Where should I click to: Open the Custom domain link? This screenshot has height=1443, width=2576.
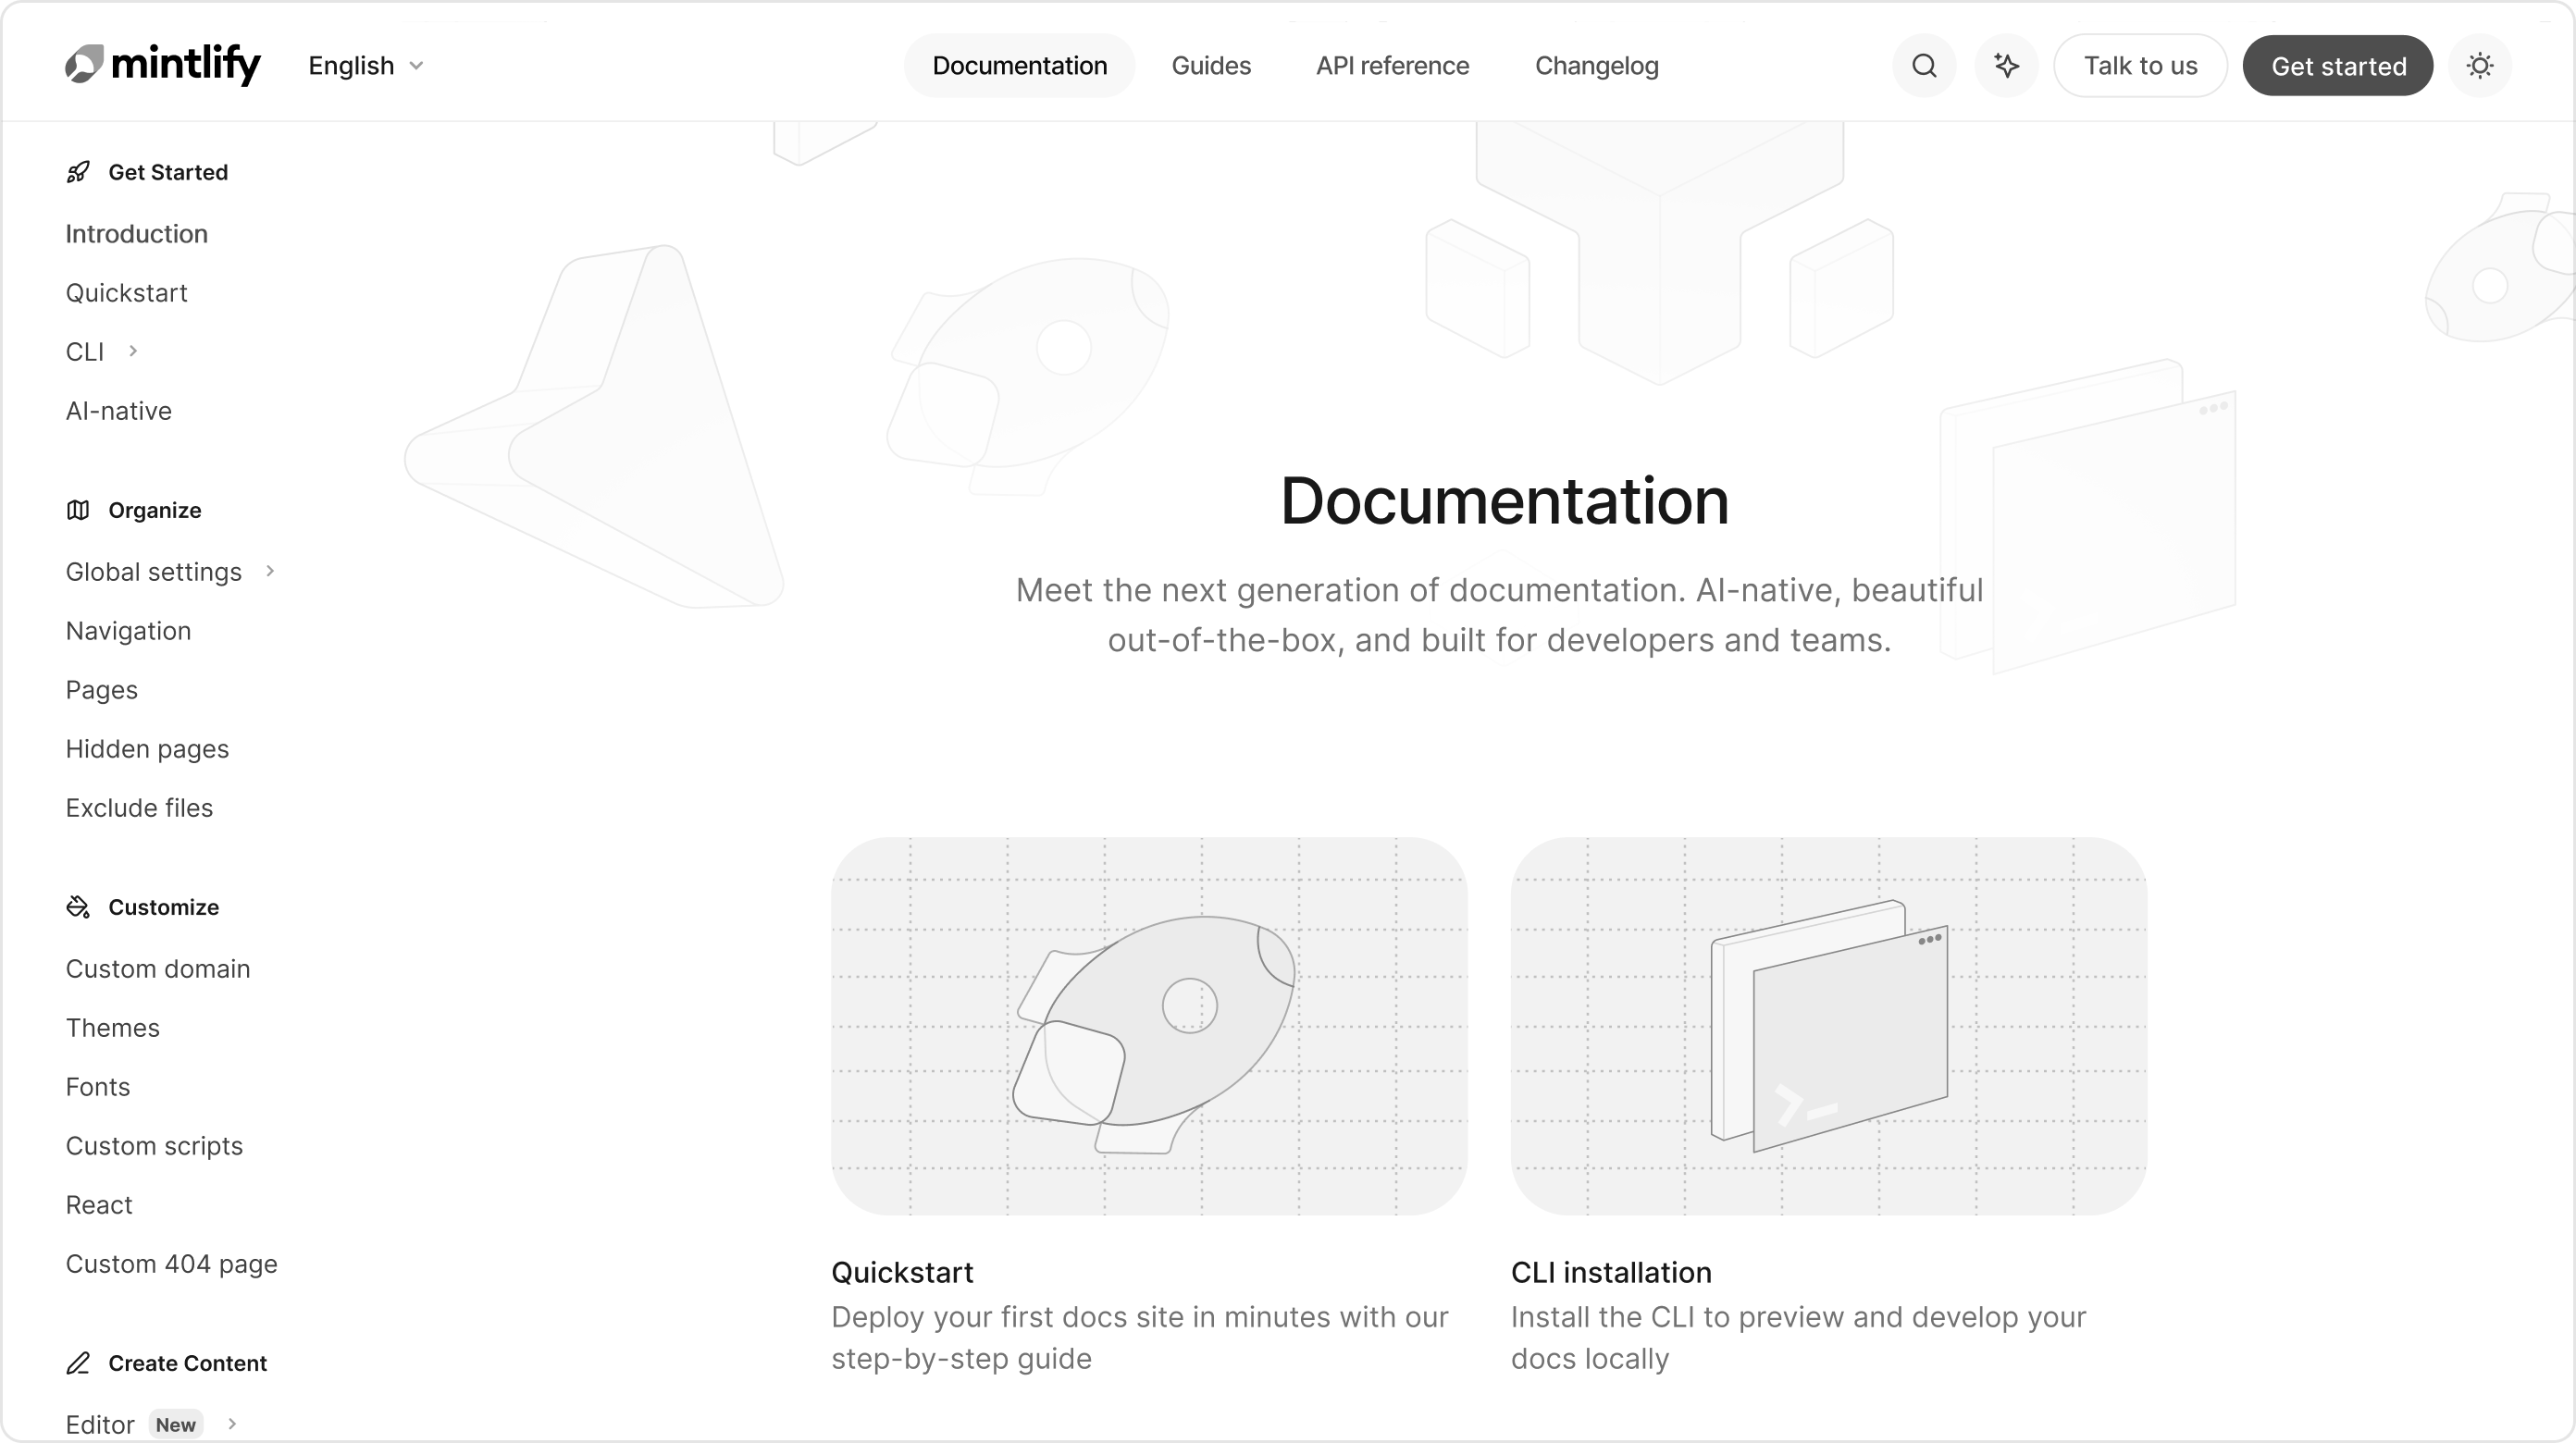158,969
